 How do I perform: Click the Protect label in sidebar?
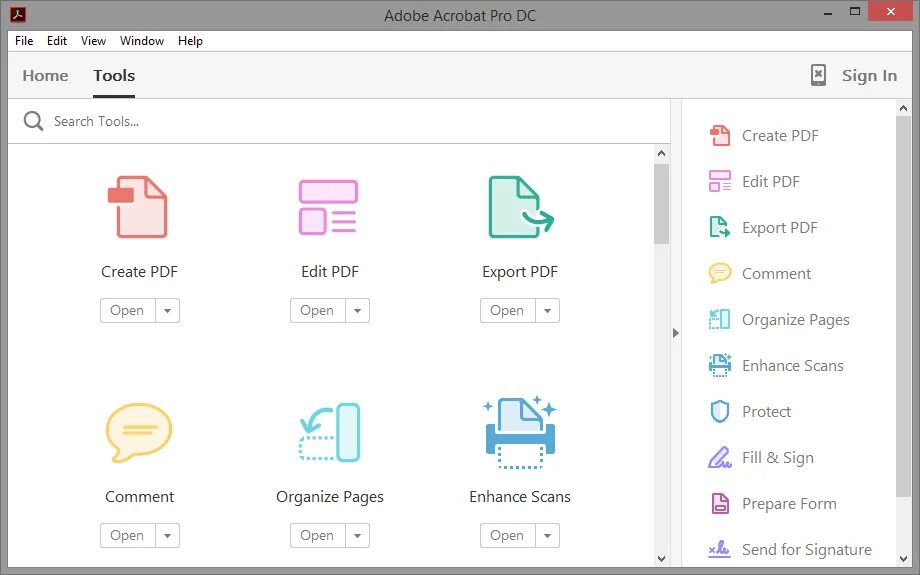(x=766, y=411)
